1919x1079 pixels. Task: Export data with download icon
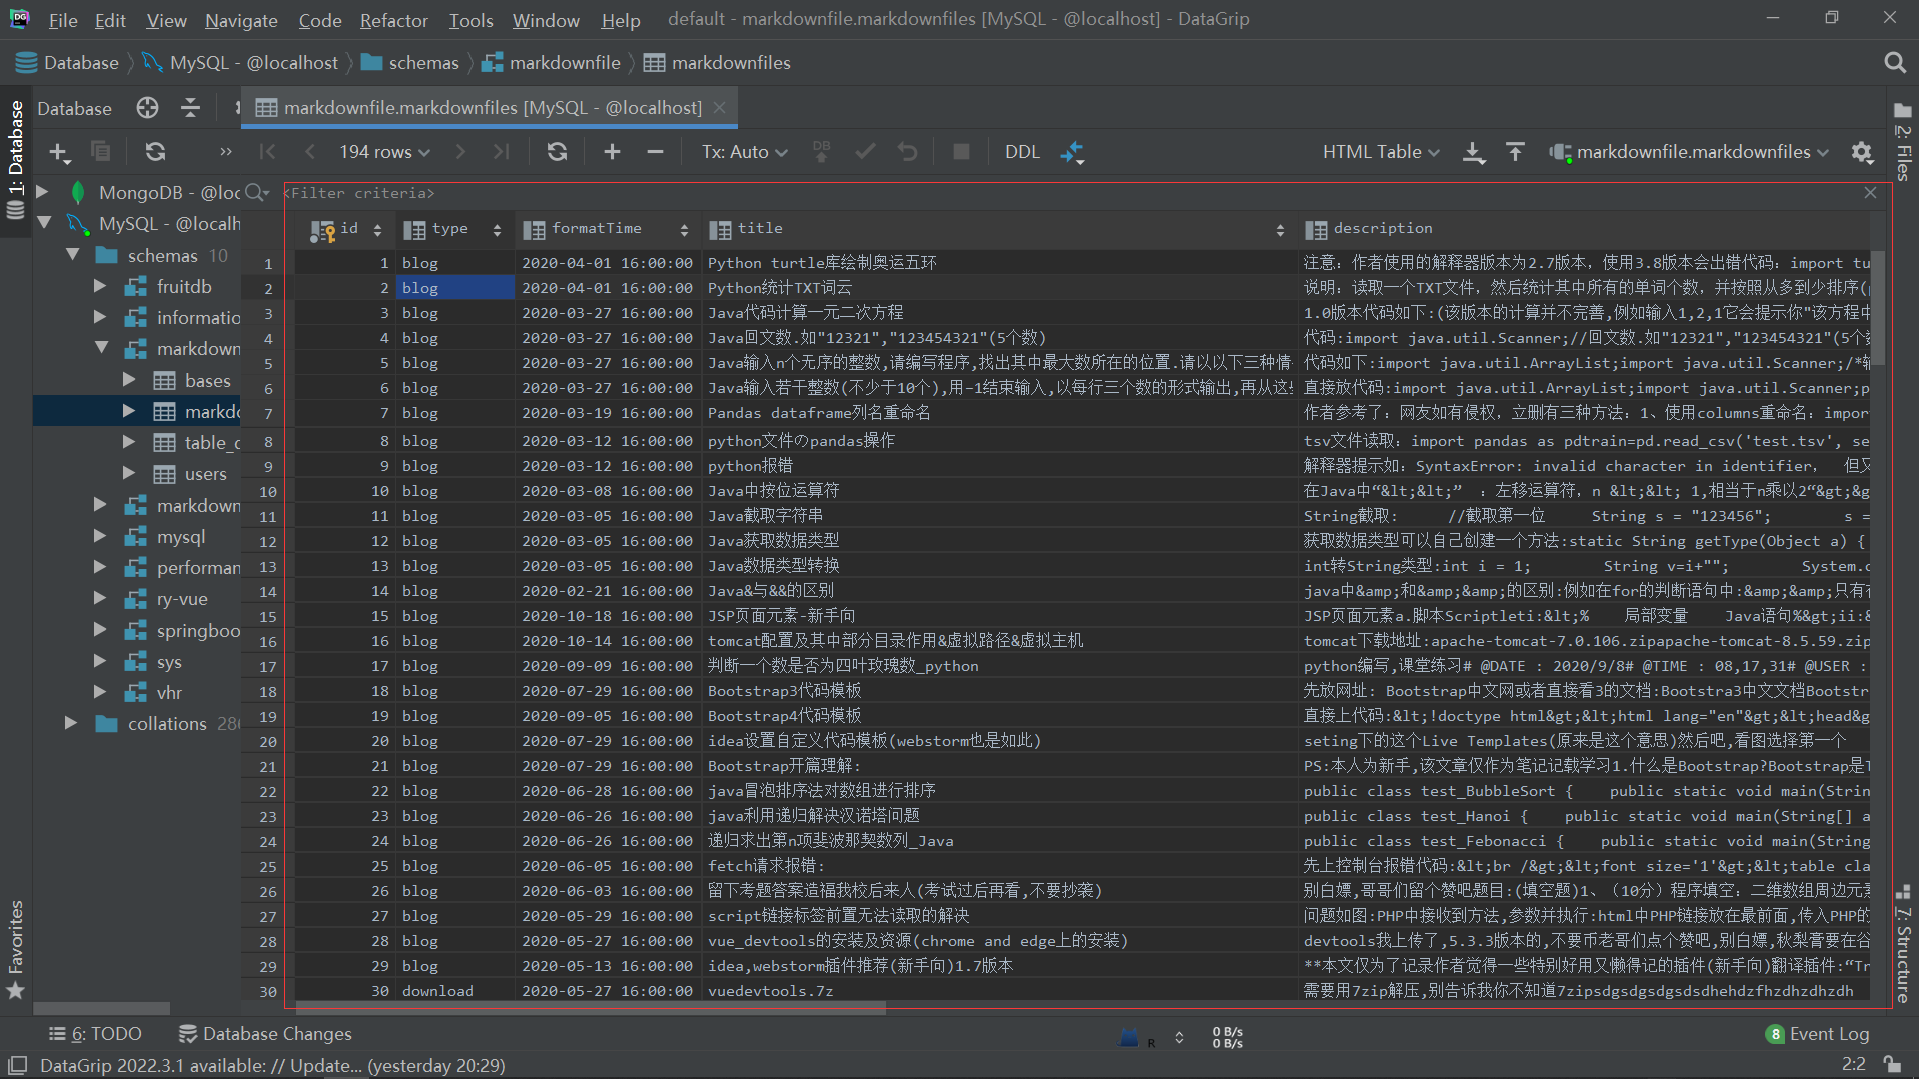pos(1473,152)
